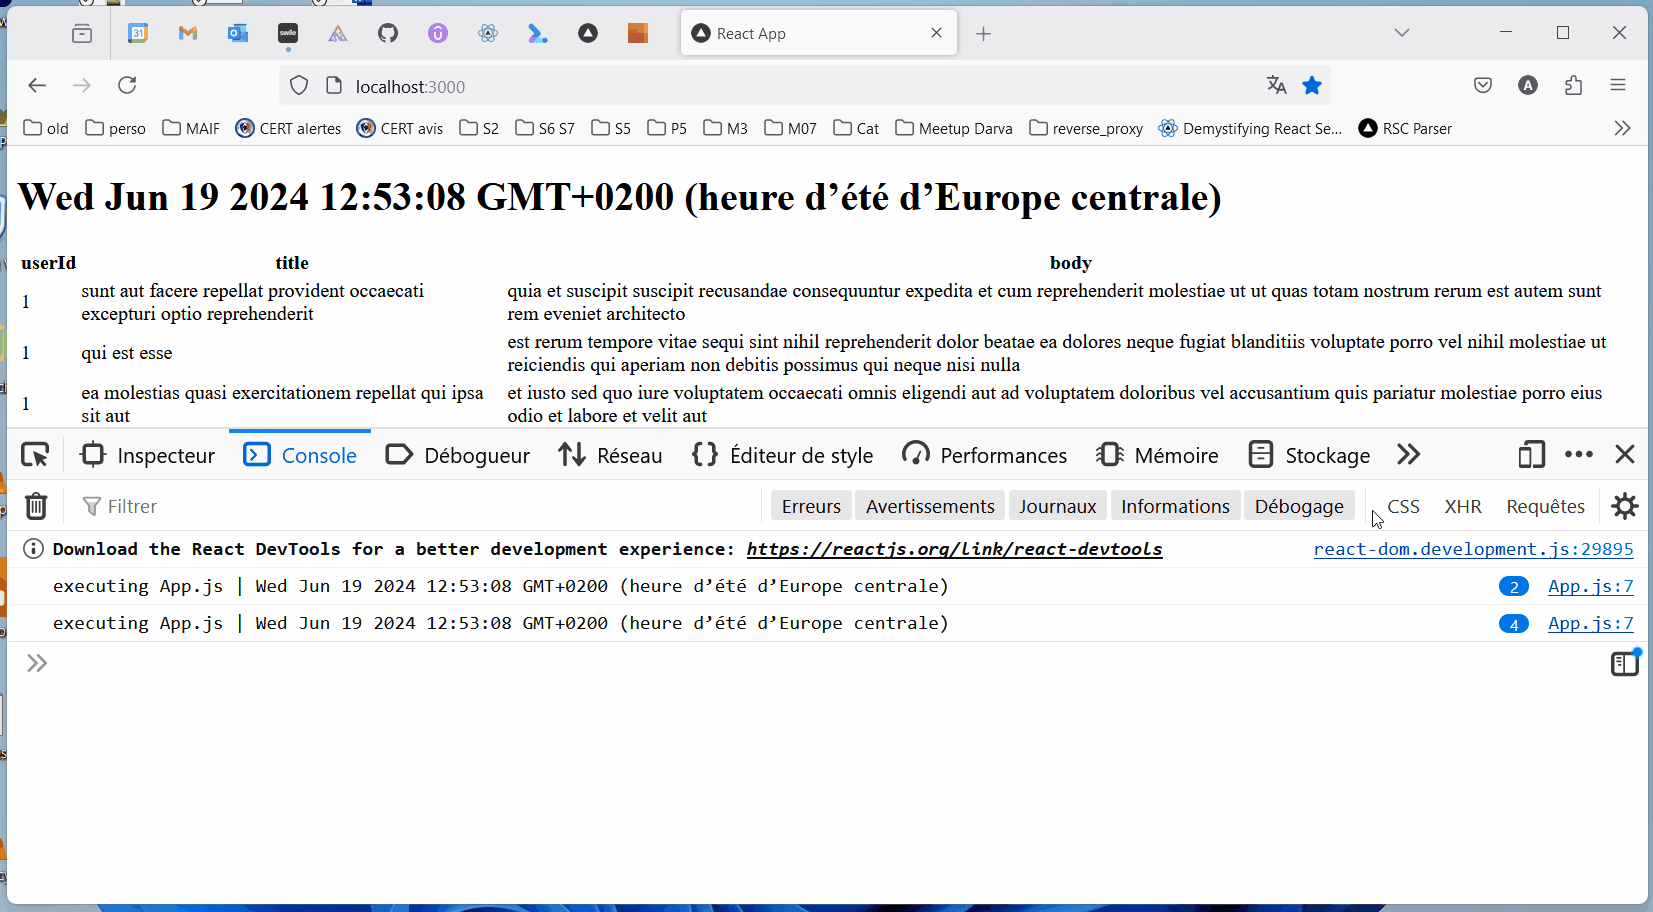Open the reverse_proxy bookmarks folder

[x=1086, y=128]
